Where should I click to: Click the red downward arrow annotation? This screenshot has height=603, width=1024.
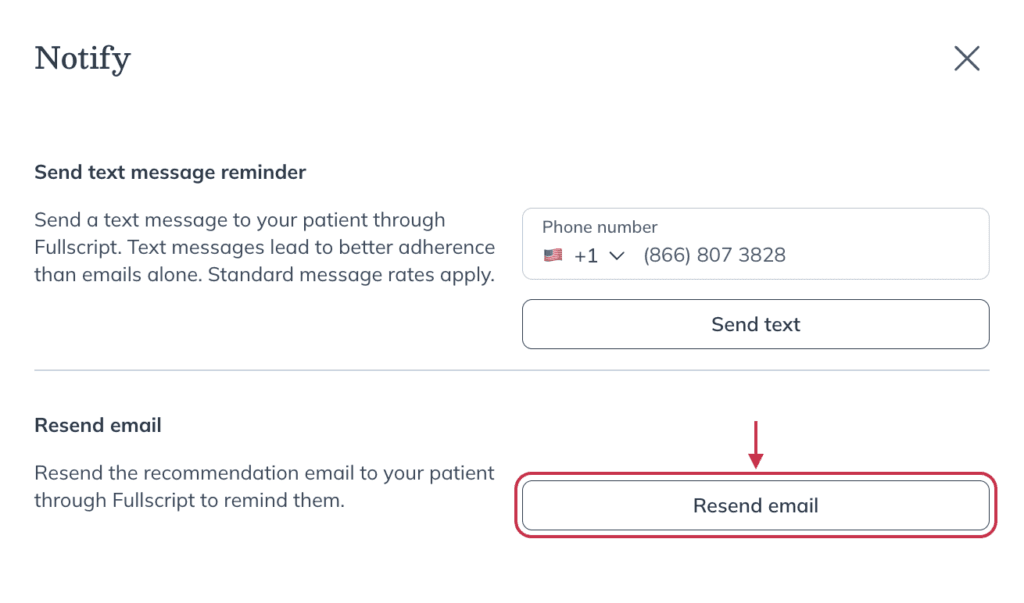(x=756, y=445)
